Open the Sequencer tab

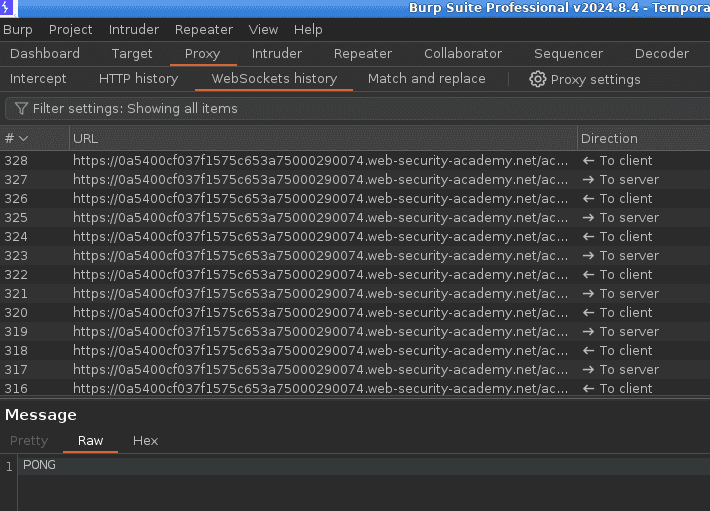[x=568, y=54]
